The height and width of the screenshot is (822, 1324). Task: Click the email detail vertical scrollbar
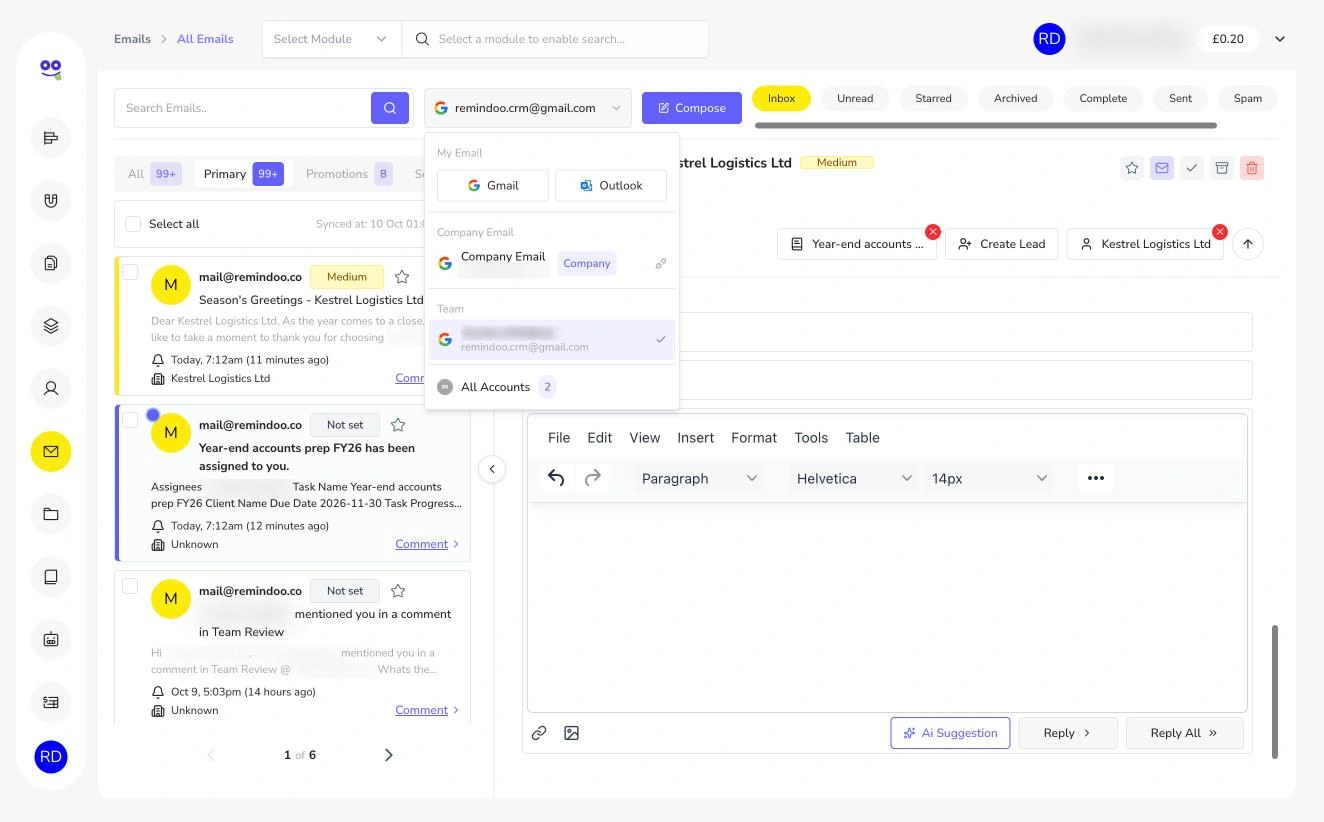point(1275,692)
